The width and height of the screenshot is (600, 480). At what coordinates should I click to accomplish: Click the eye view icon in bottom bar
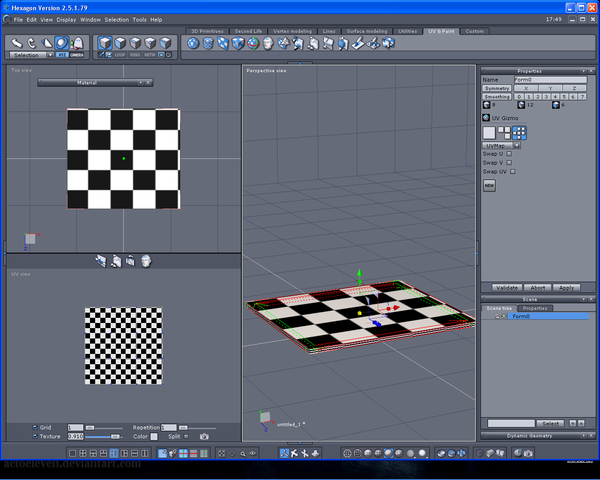pos(253,454)
